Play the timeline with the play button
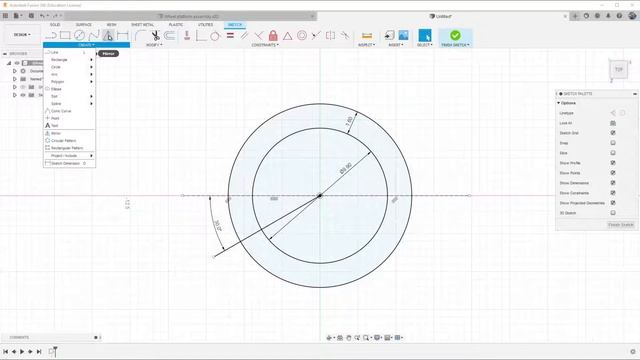640x360 pixels. [x=22, y=351]
